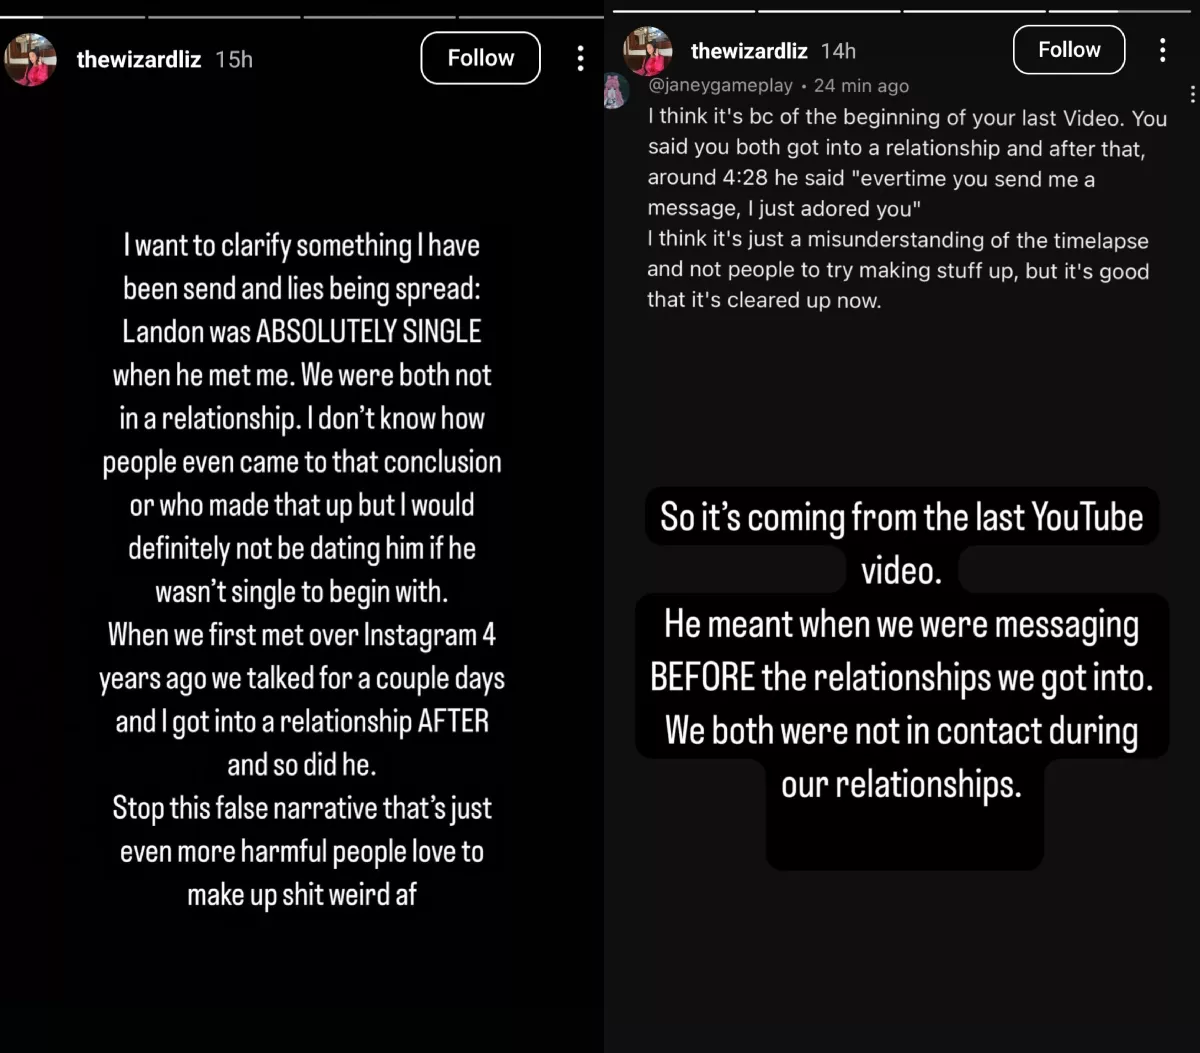Click janeygameplay's small profile avatar

point(616,90)
